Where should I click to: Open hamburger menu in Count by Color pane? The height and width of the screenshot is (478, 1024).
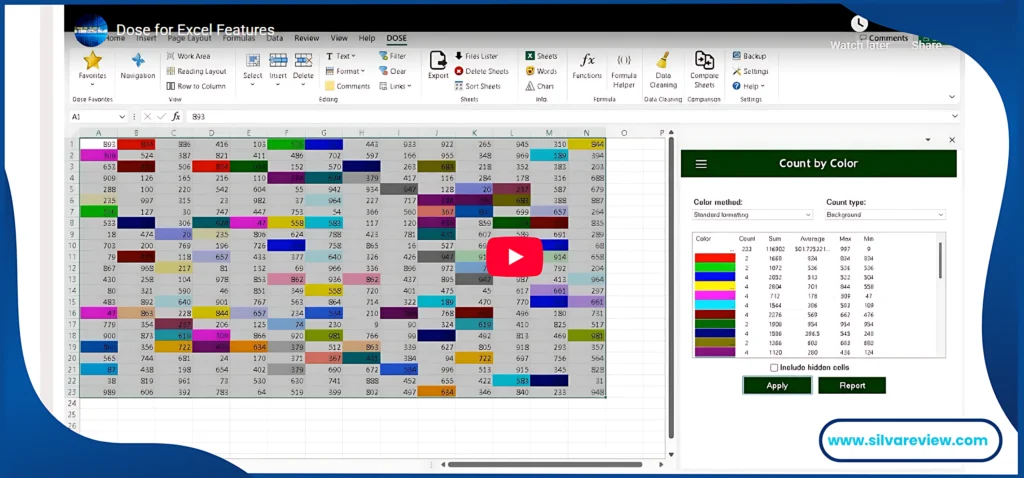(x=701, y=164)
